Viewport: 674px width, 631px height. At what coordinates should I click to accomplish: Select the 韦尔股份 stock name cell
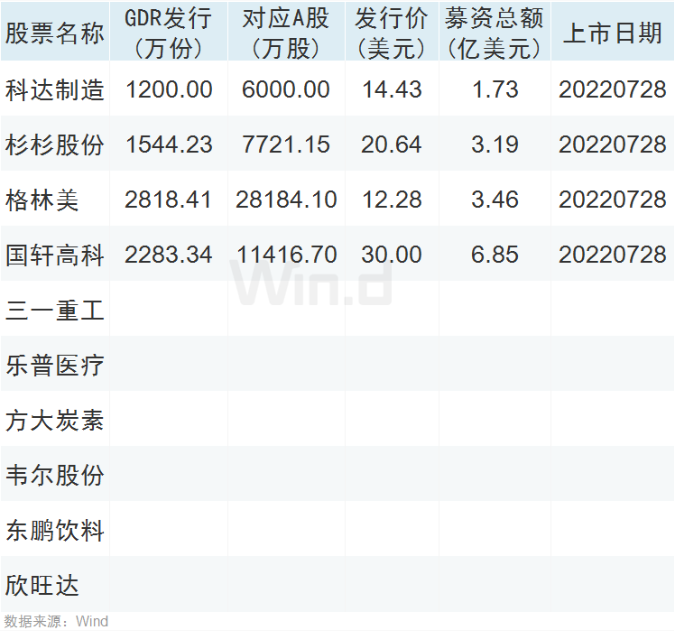55,475
